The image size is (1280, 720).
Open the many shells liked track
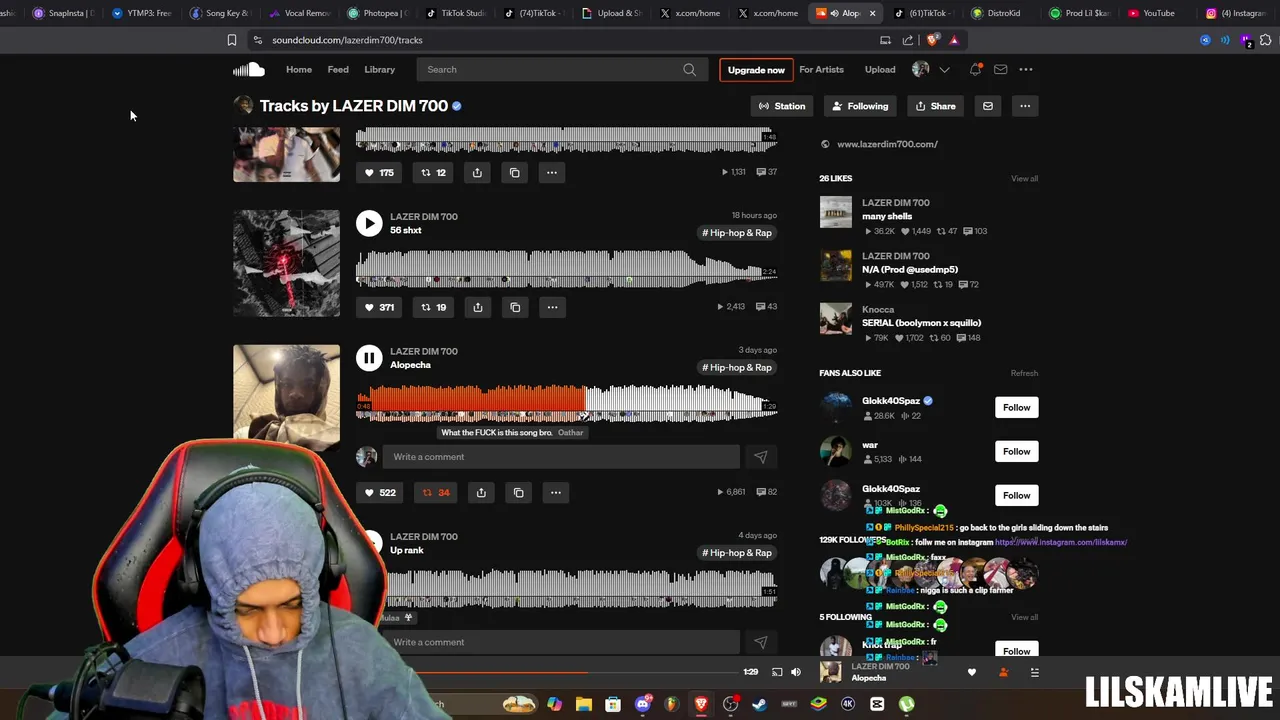[887, 216]
